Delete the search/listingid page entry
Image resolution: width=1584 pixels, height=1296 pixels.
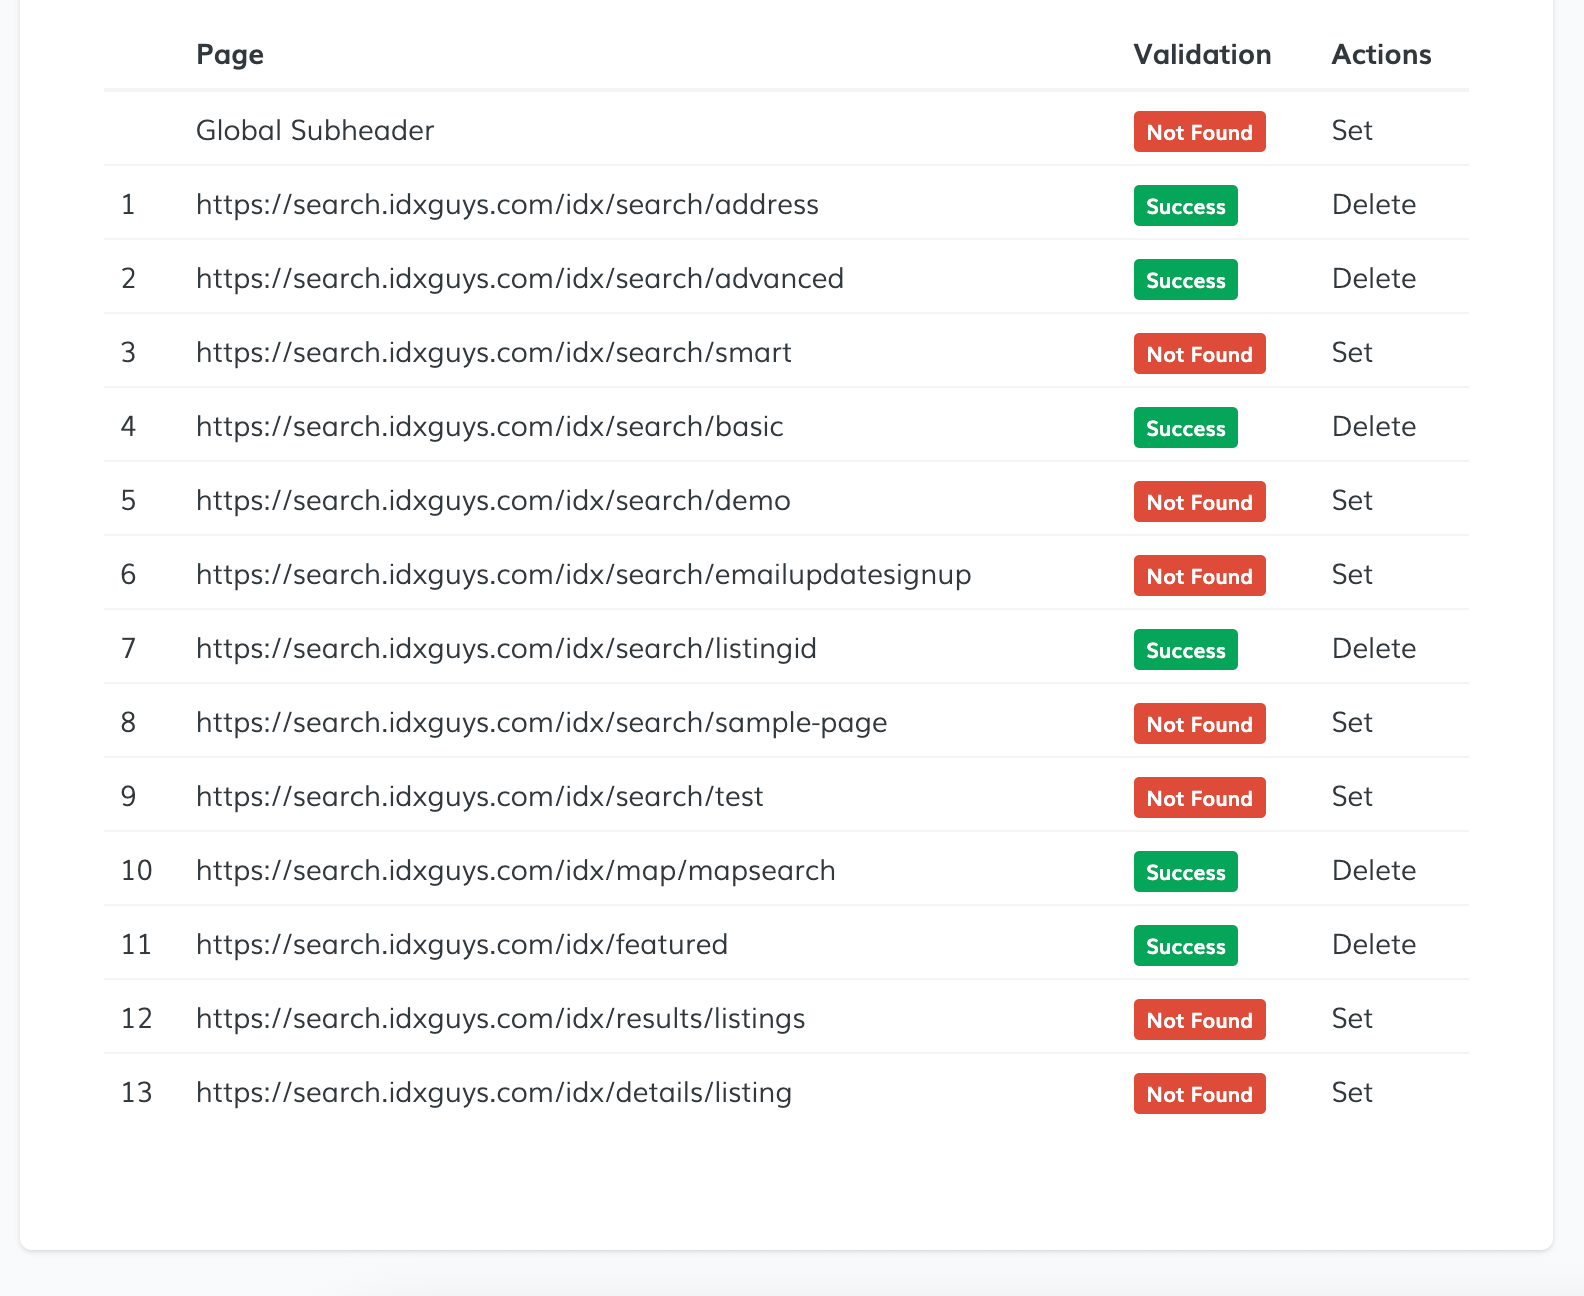(x=1373, y=649)
